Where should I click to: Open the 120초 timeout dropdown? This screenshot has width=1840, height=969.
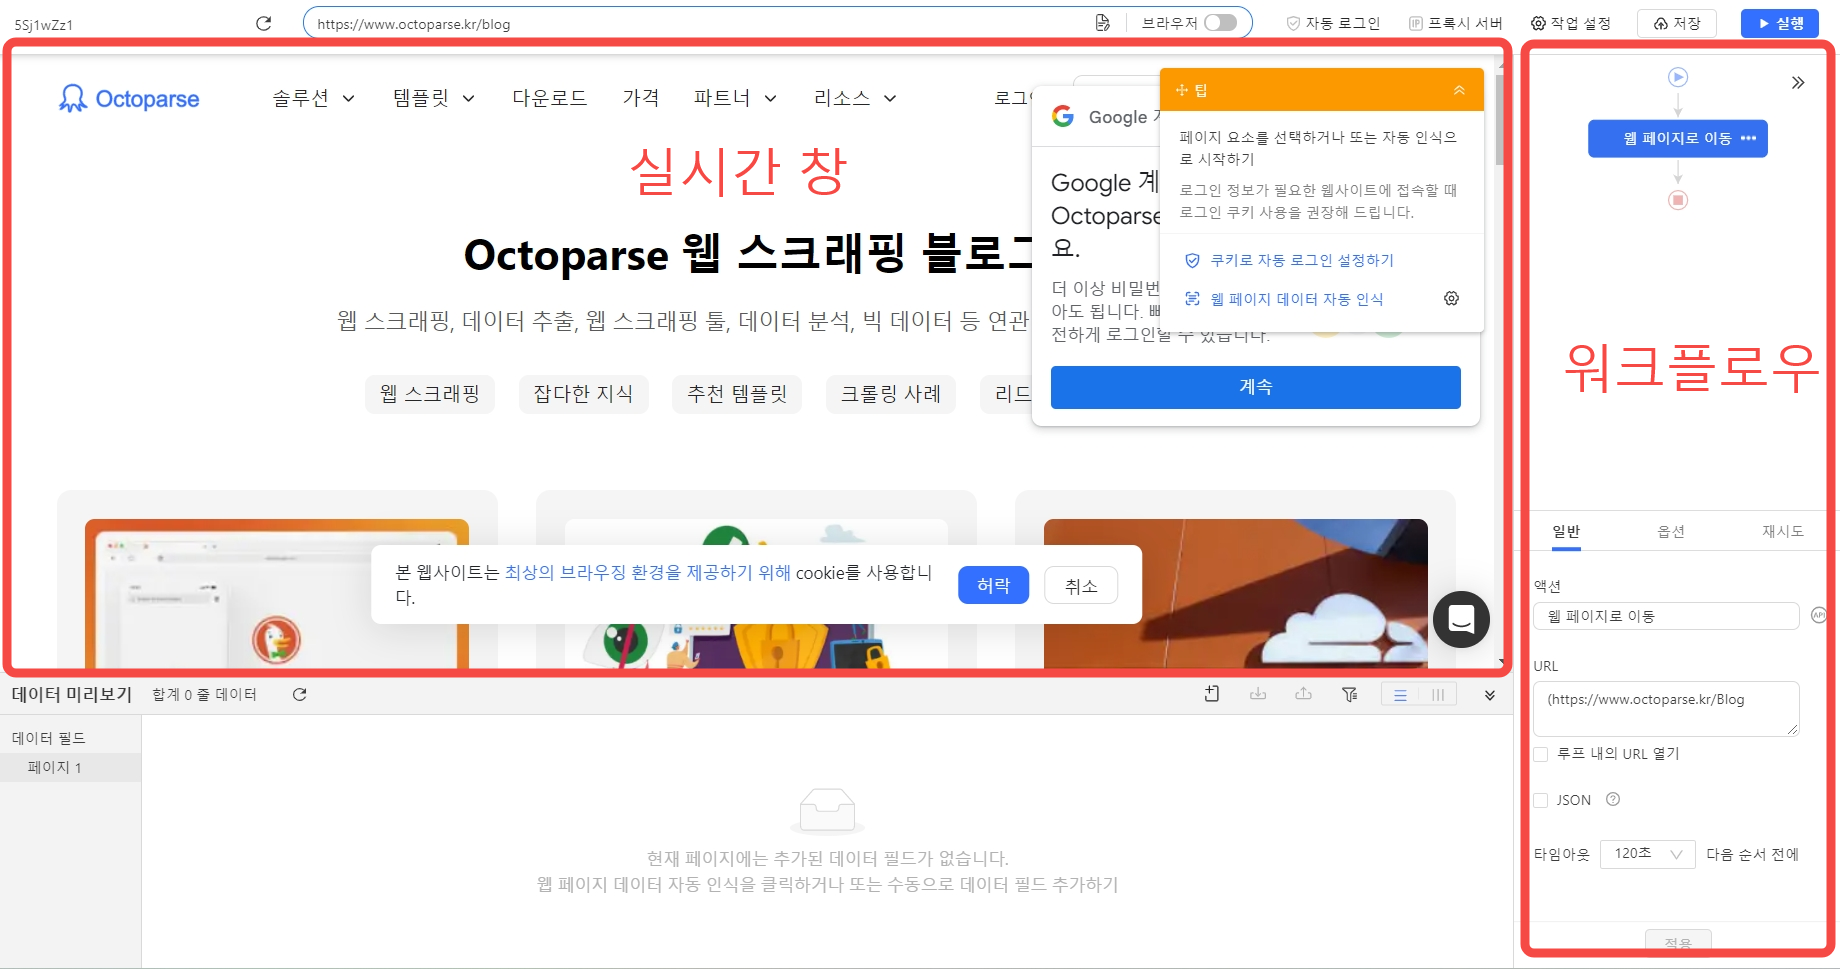1647,854
